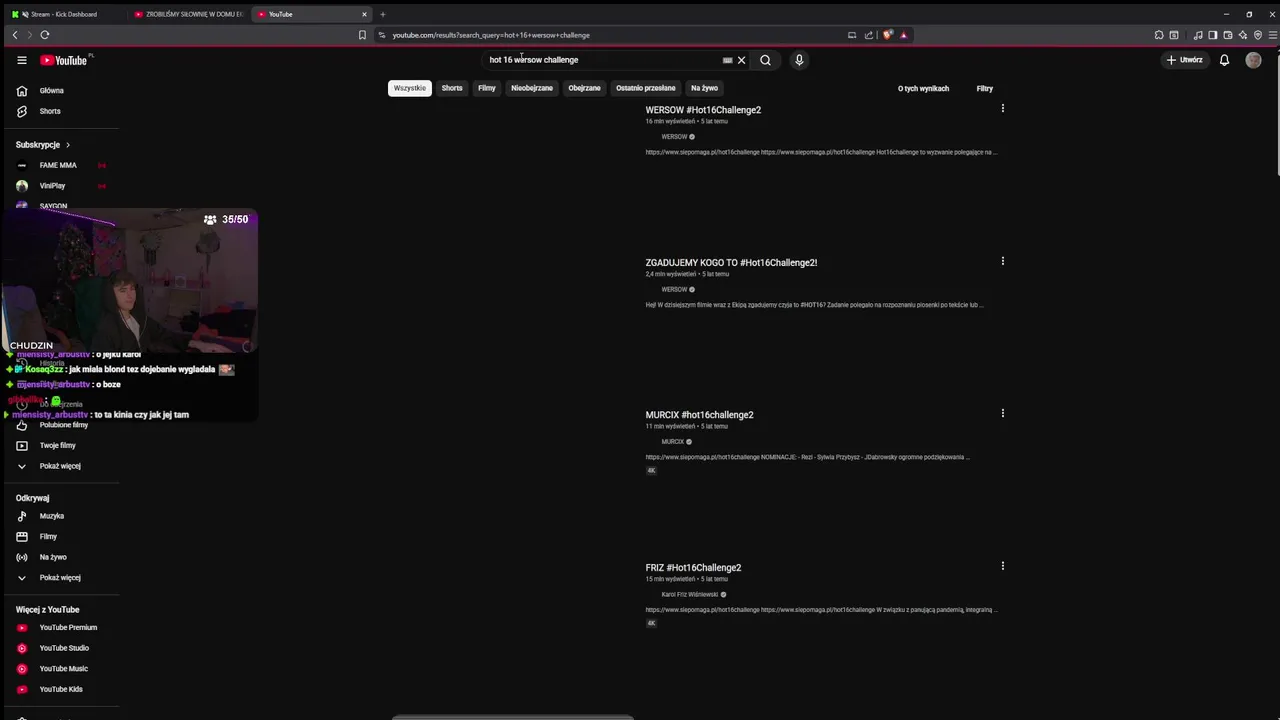Open site settings icon beside the URL
Image resolution: width=1280 pixels, height=720 pixels.
pyautogui.click(x=382, y=35)
